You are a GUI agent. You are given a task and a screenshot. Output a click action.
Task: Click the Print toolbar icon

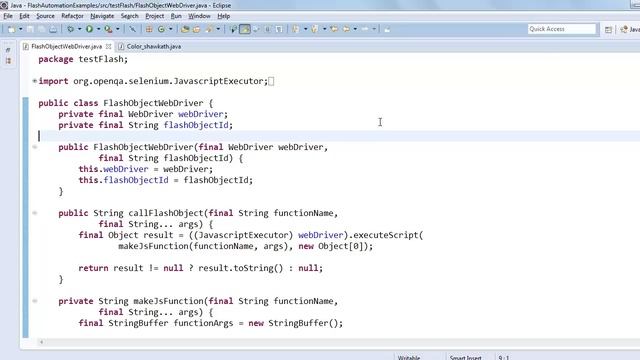click(53, 29)
